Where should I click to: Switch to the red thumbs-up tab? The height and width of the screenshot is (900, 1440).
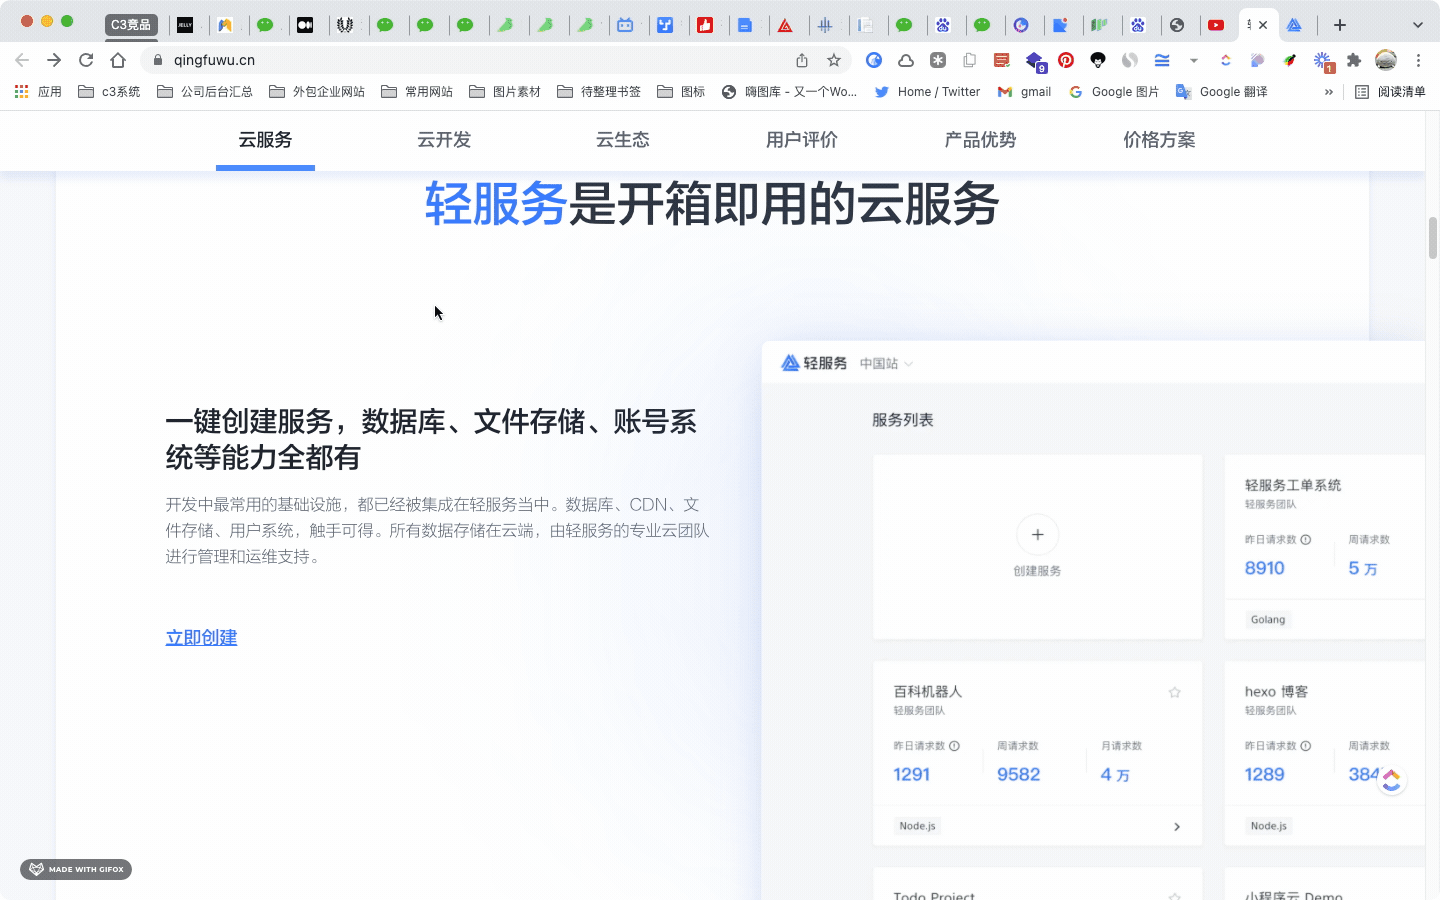(x=705, y=25)
